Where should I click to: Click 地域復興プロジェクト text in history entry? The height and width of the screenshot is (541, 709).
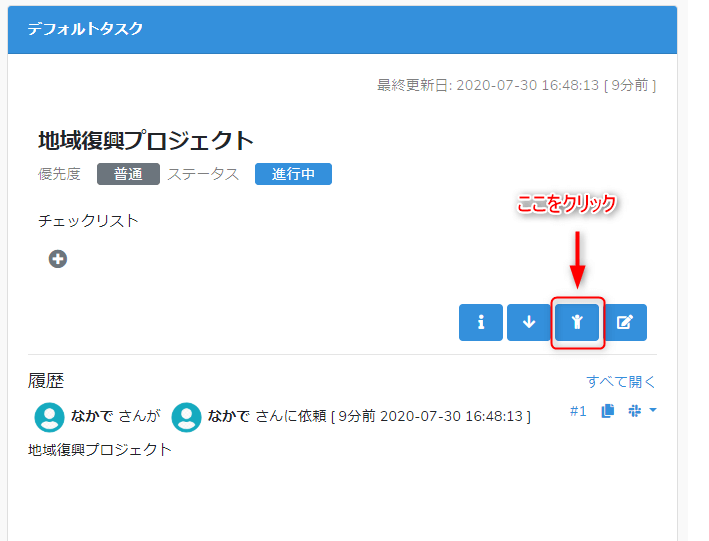tap(99, 450)
